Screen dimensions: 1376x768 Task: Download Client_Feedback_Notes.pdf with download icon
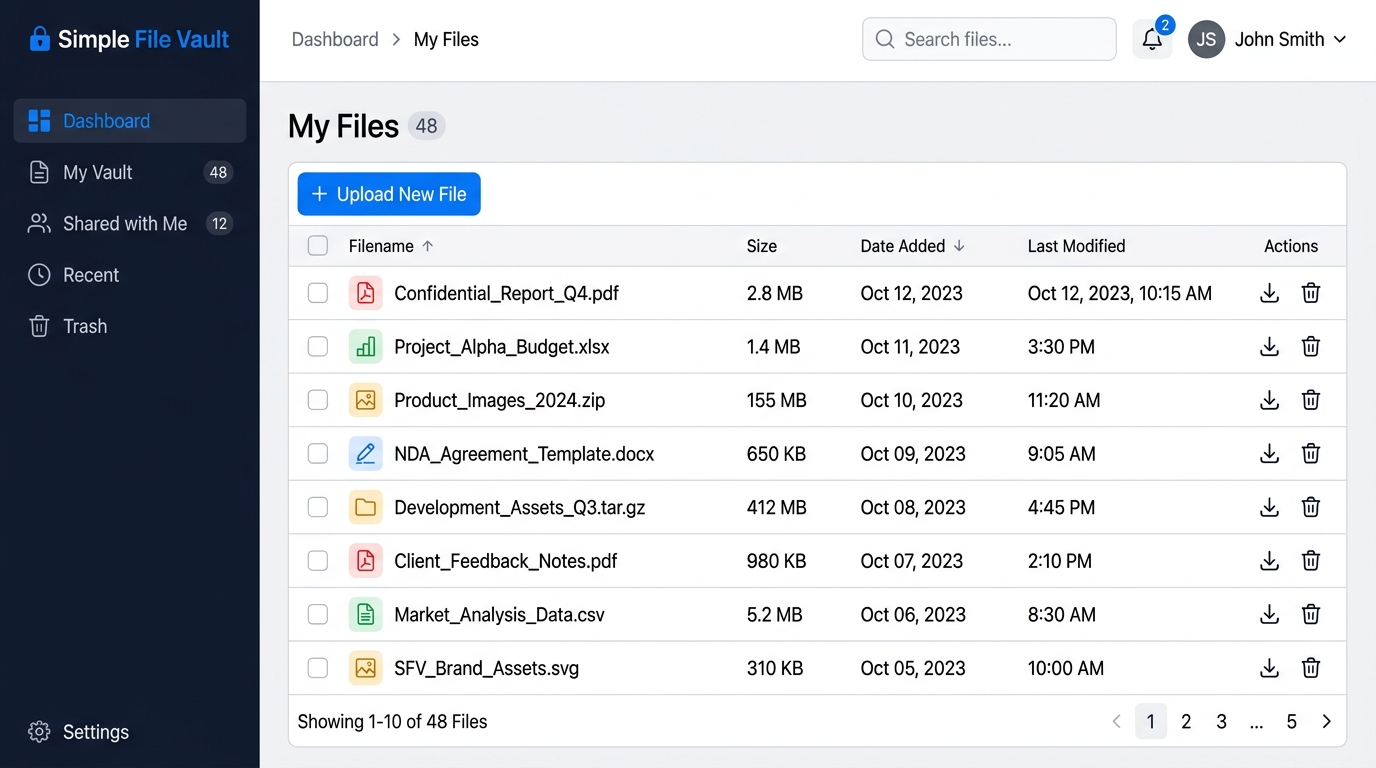coord(1269,561)
